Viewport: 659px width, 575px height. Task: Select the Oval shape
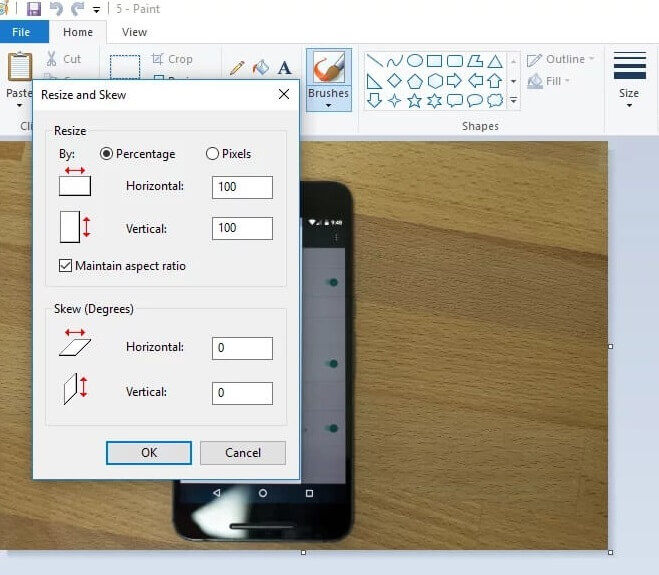415,61
